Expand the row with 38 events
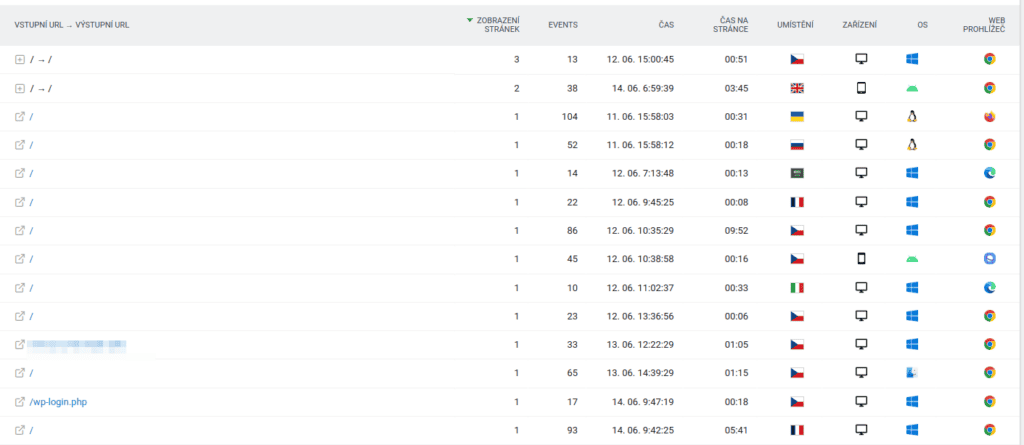Image resolution: width=1024 pixels, height=445 pixels. (x=19, y=88)
